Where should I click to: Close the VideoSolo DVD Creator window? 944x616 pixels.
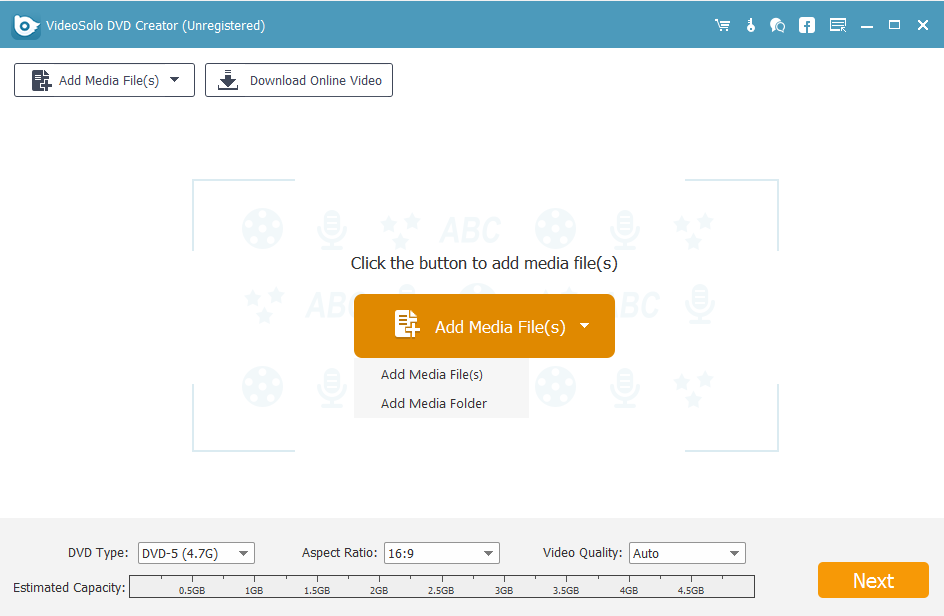pyautogui.click(x=923, y=25)
